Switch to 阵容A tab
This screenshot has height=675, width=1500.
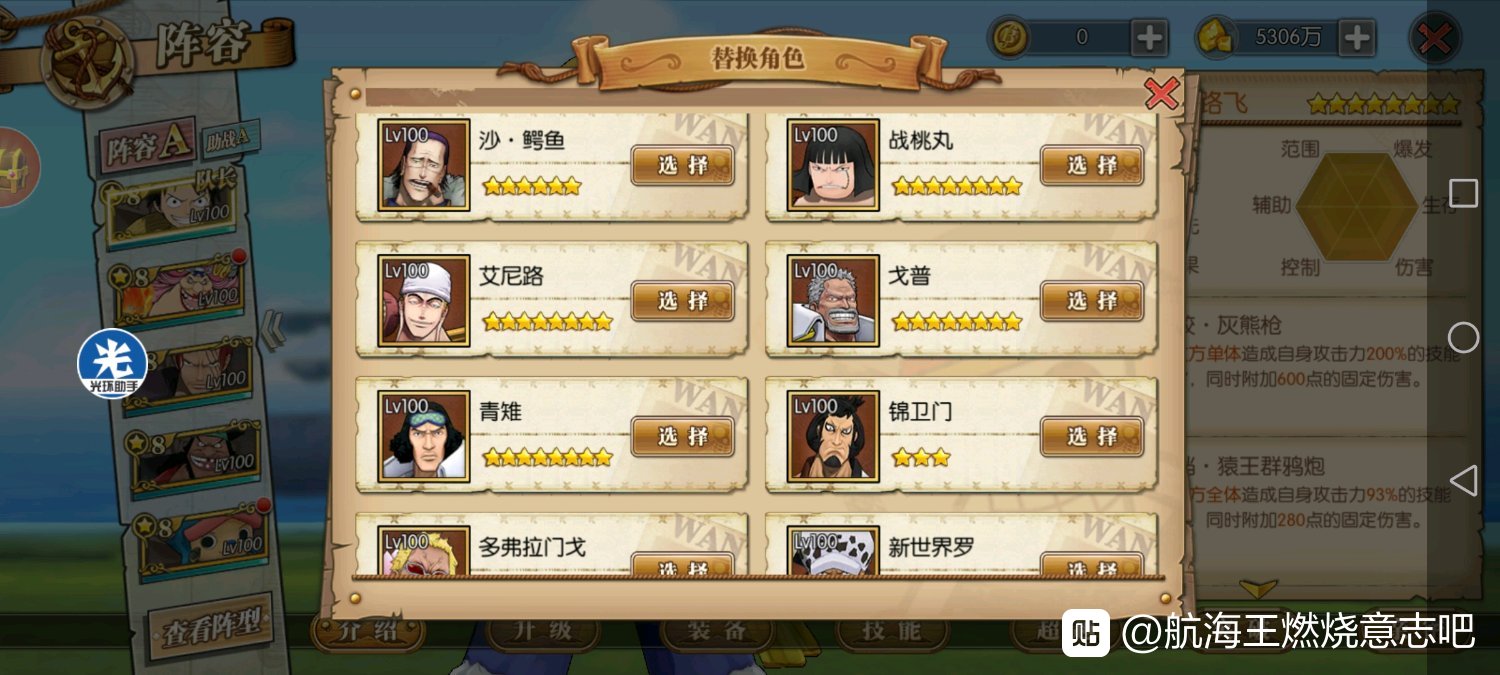[149, 147]
